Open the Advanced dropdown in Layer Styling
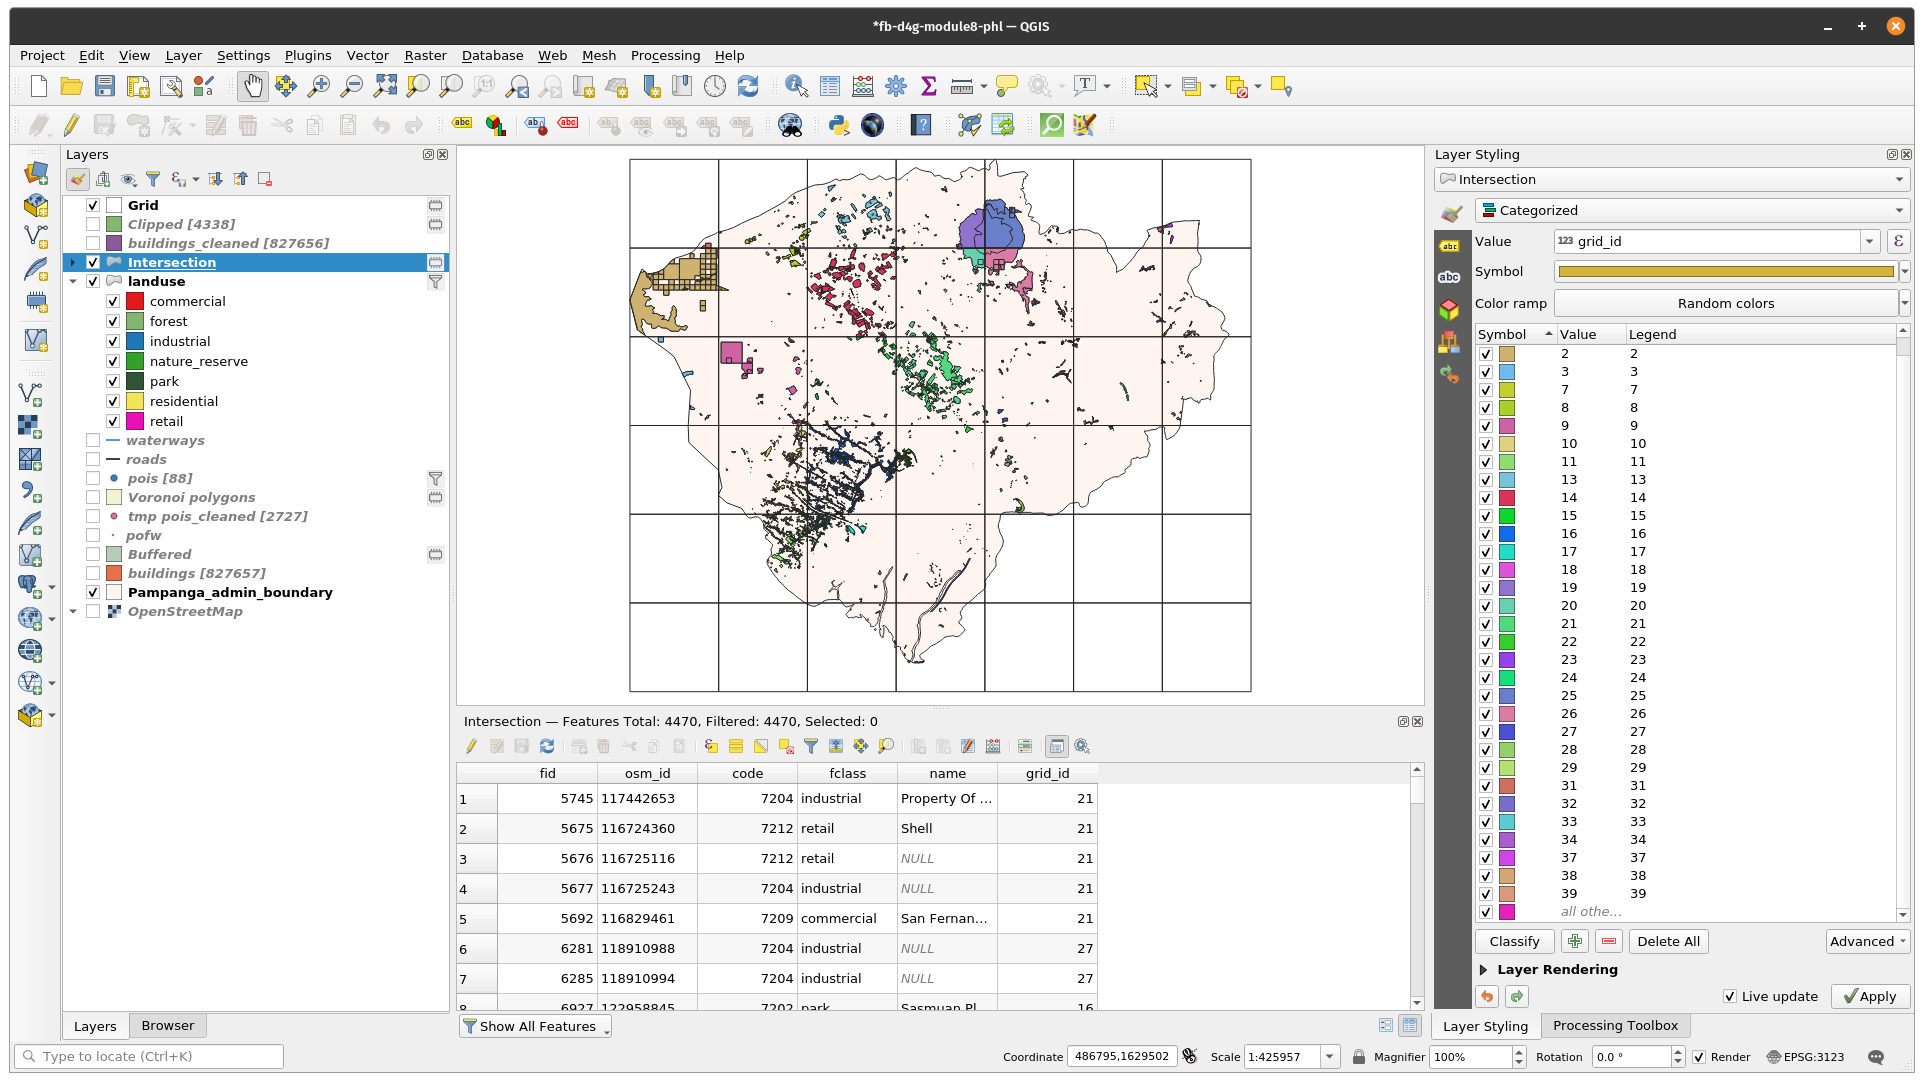Screen dimensions: 1924x1082 tap(1866, 941)
